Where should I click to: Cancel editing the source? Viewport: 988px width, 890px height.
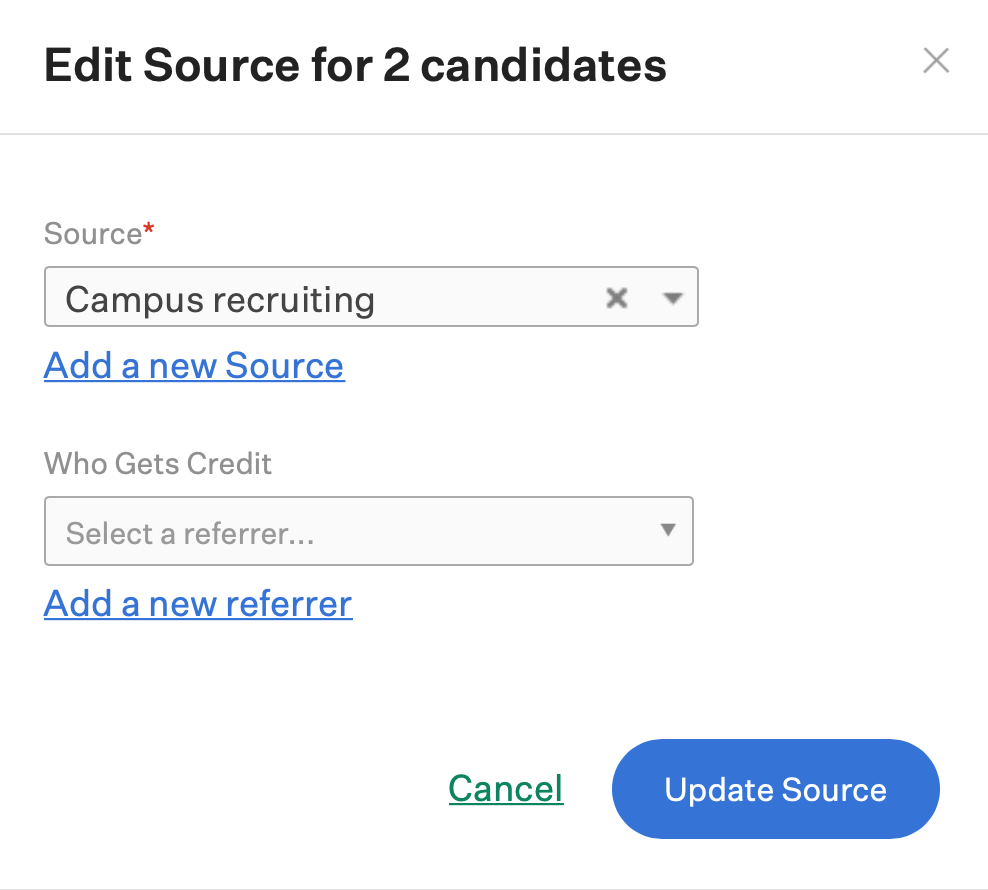[506, 789]
